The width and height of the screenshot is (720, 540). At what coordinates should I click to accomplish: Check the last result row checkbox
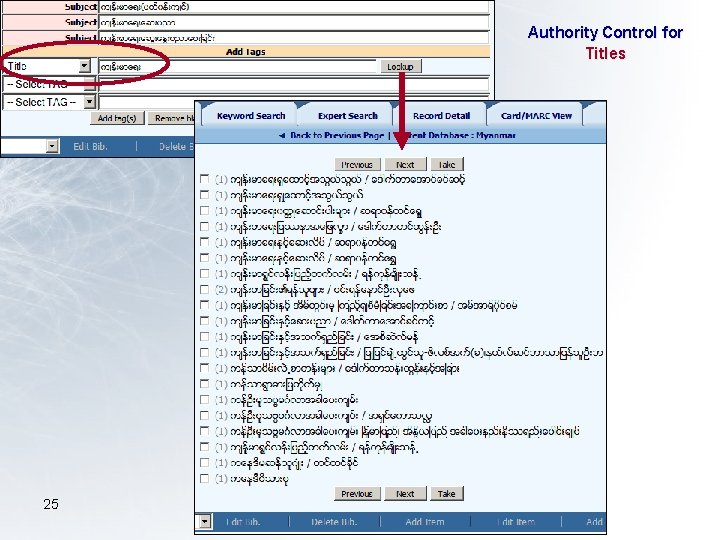click(x=205, y=478)
